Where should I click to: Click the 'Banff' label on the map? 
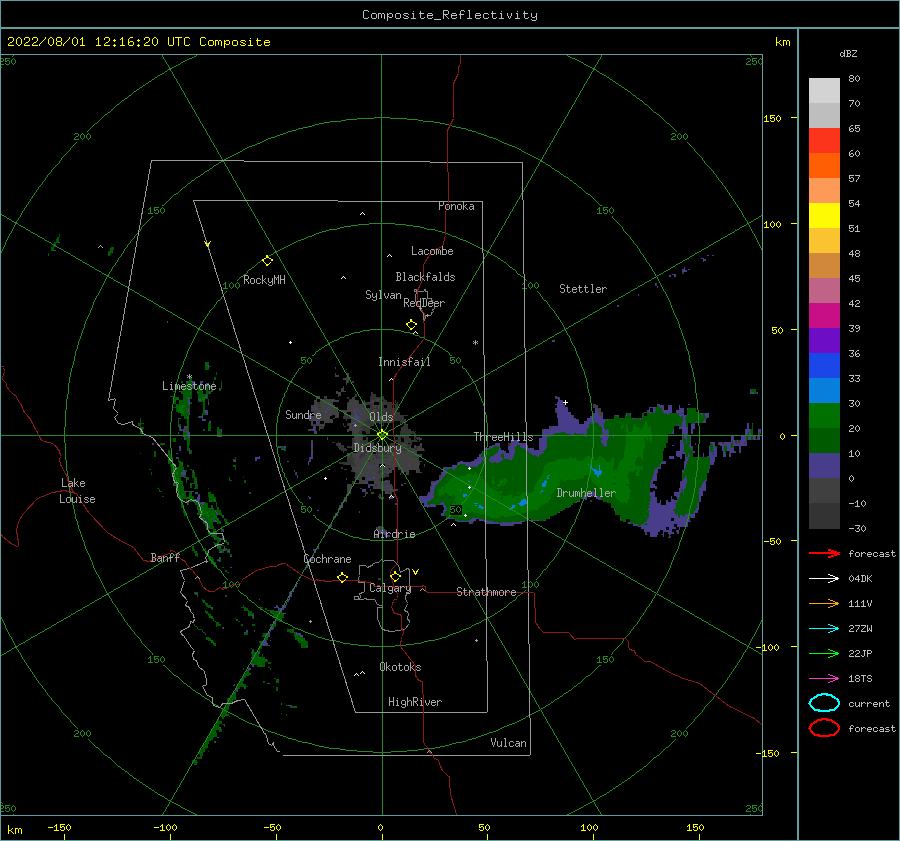[165, 557]
